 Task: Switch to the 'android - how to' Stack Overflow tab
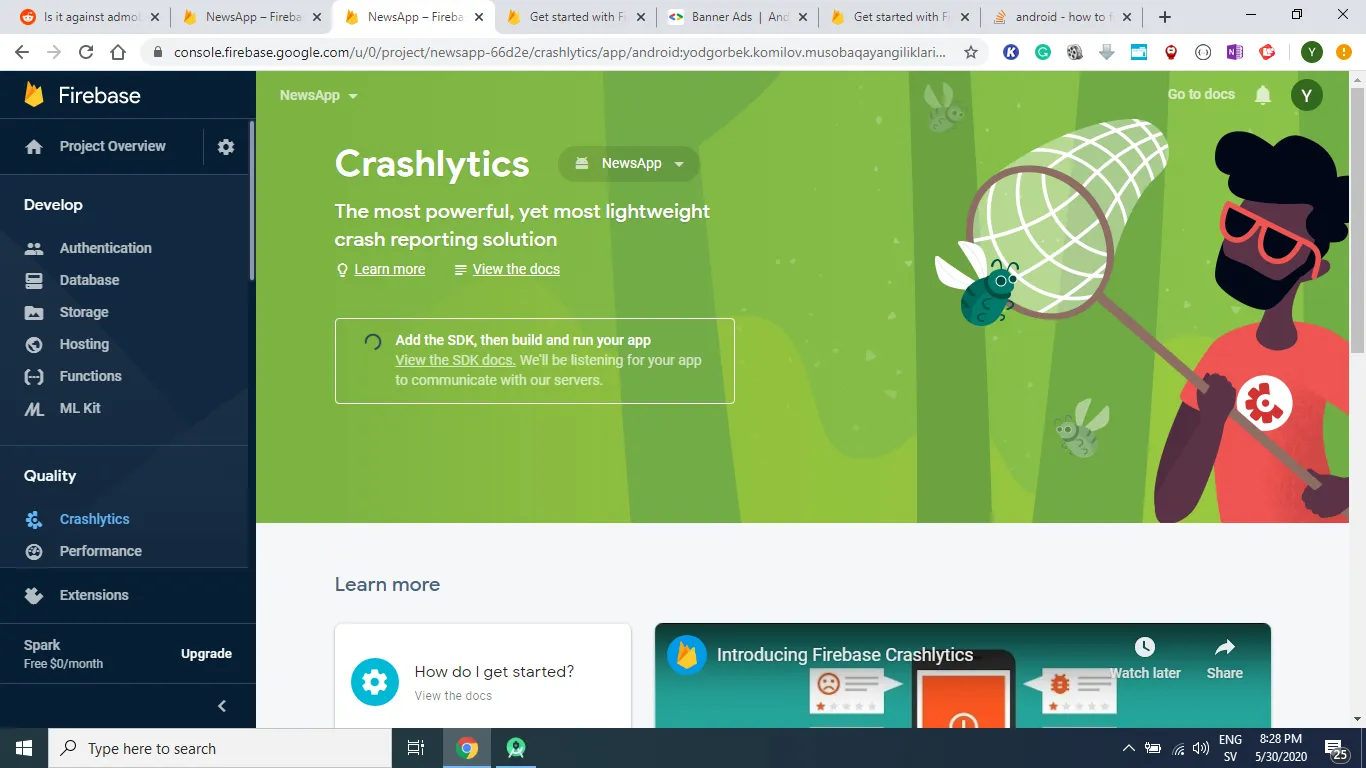pos(1062,17)
